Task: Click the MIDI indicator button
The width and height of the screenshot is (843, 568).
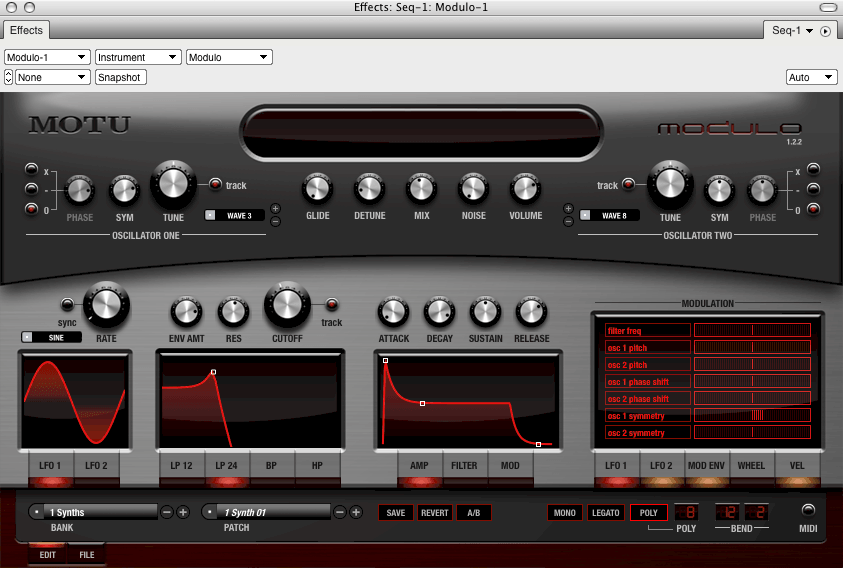Action: (x=808, y=509)
